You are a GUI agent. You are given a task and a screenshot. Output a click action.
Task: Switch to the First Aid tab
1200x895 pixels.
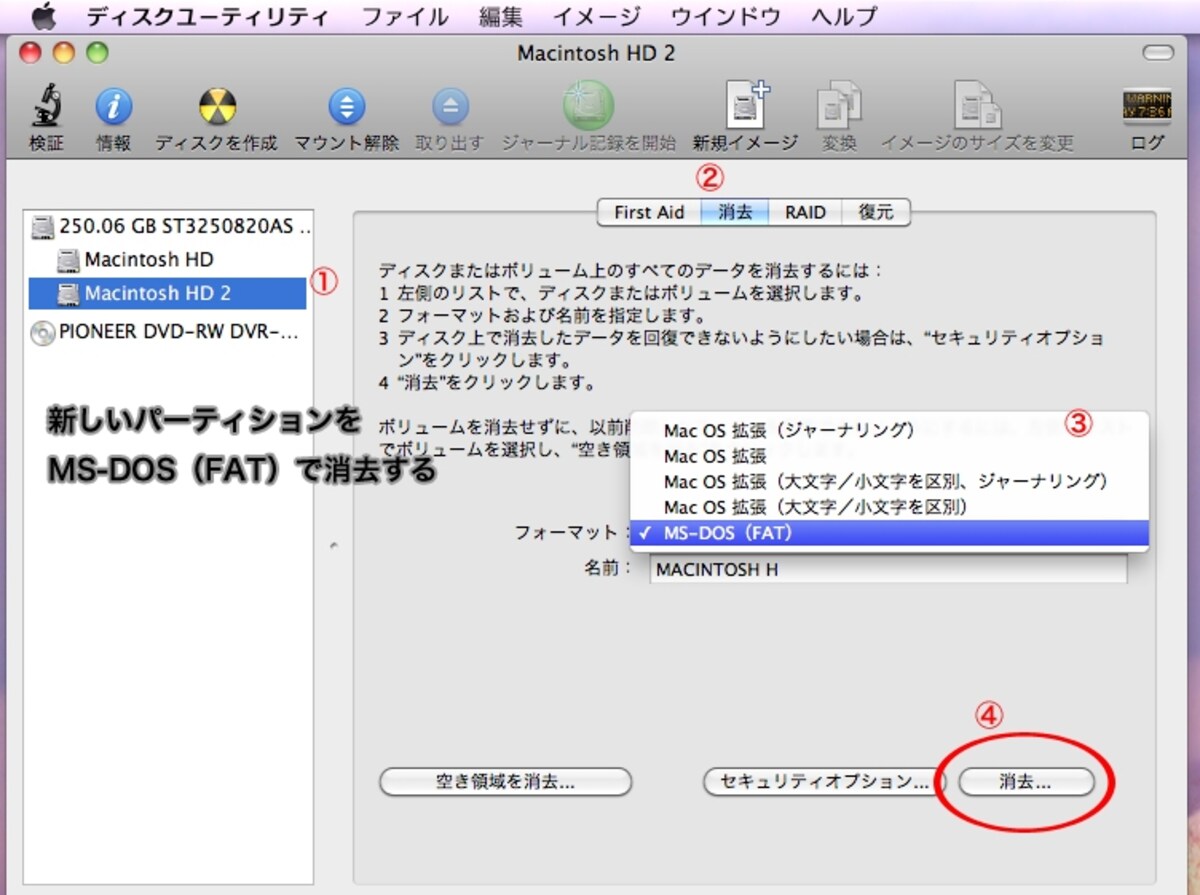(649, 212)
